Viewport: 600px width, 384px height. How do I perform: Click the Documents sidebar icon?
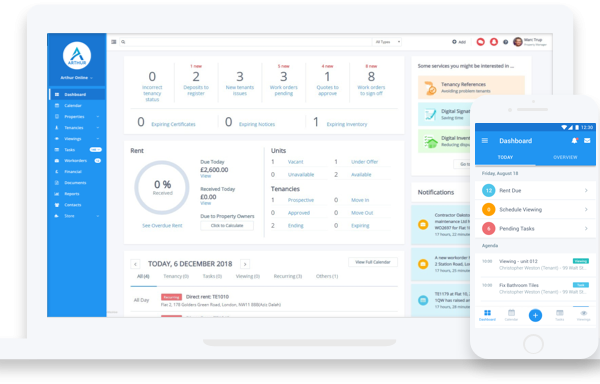pos(57,183)
